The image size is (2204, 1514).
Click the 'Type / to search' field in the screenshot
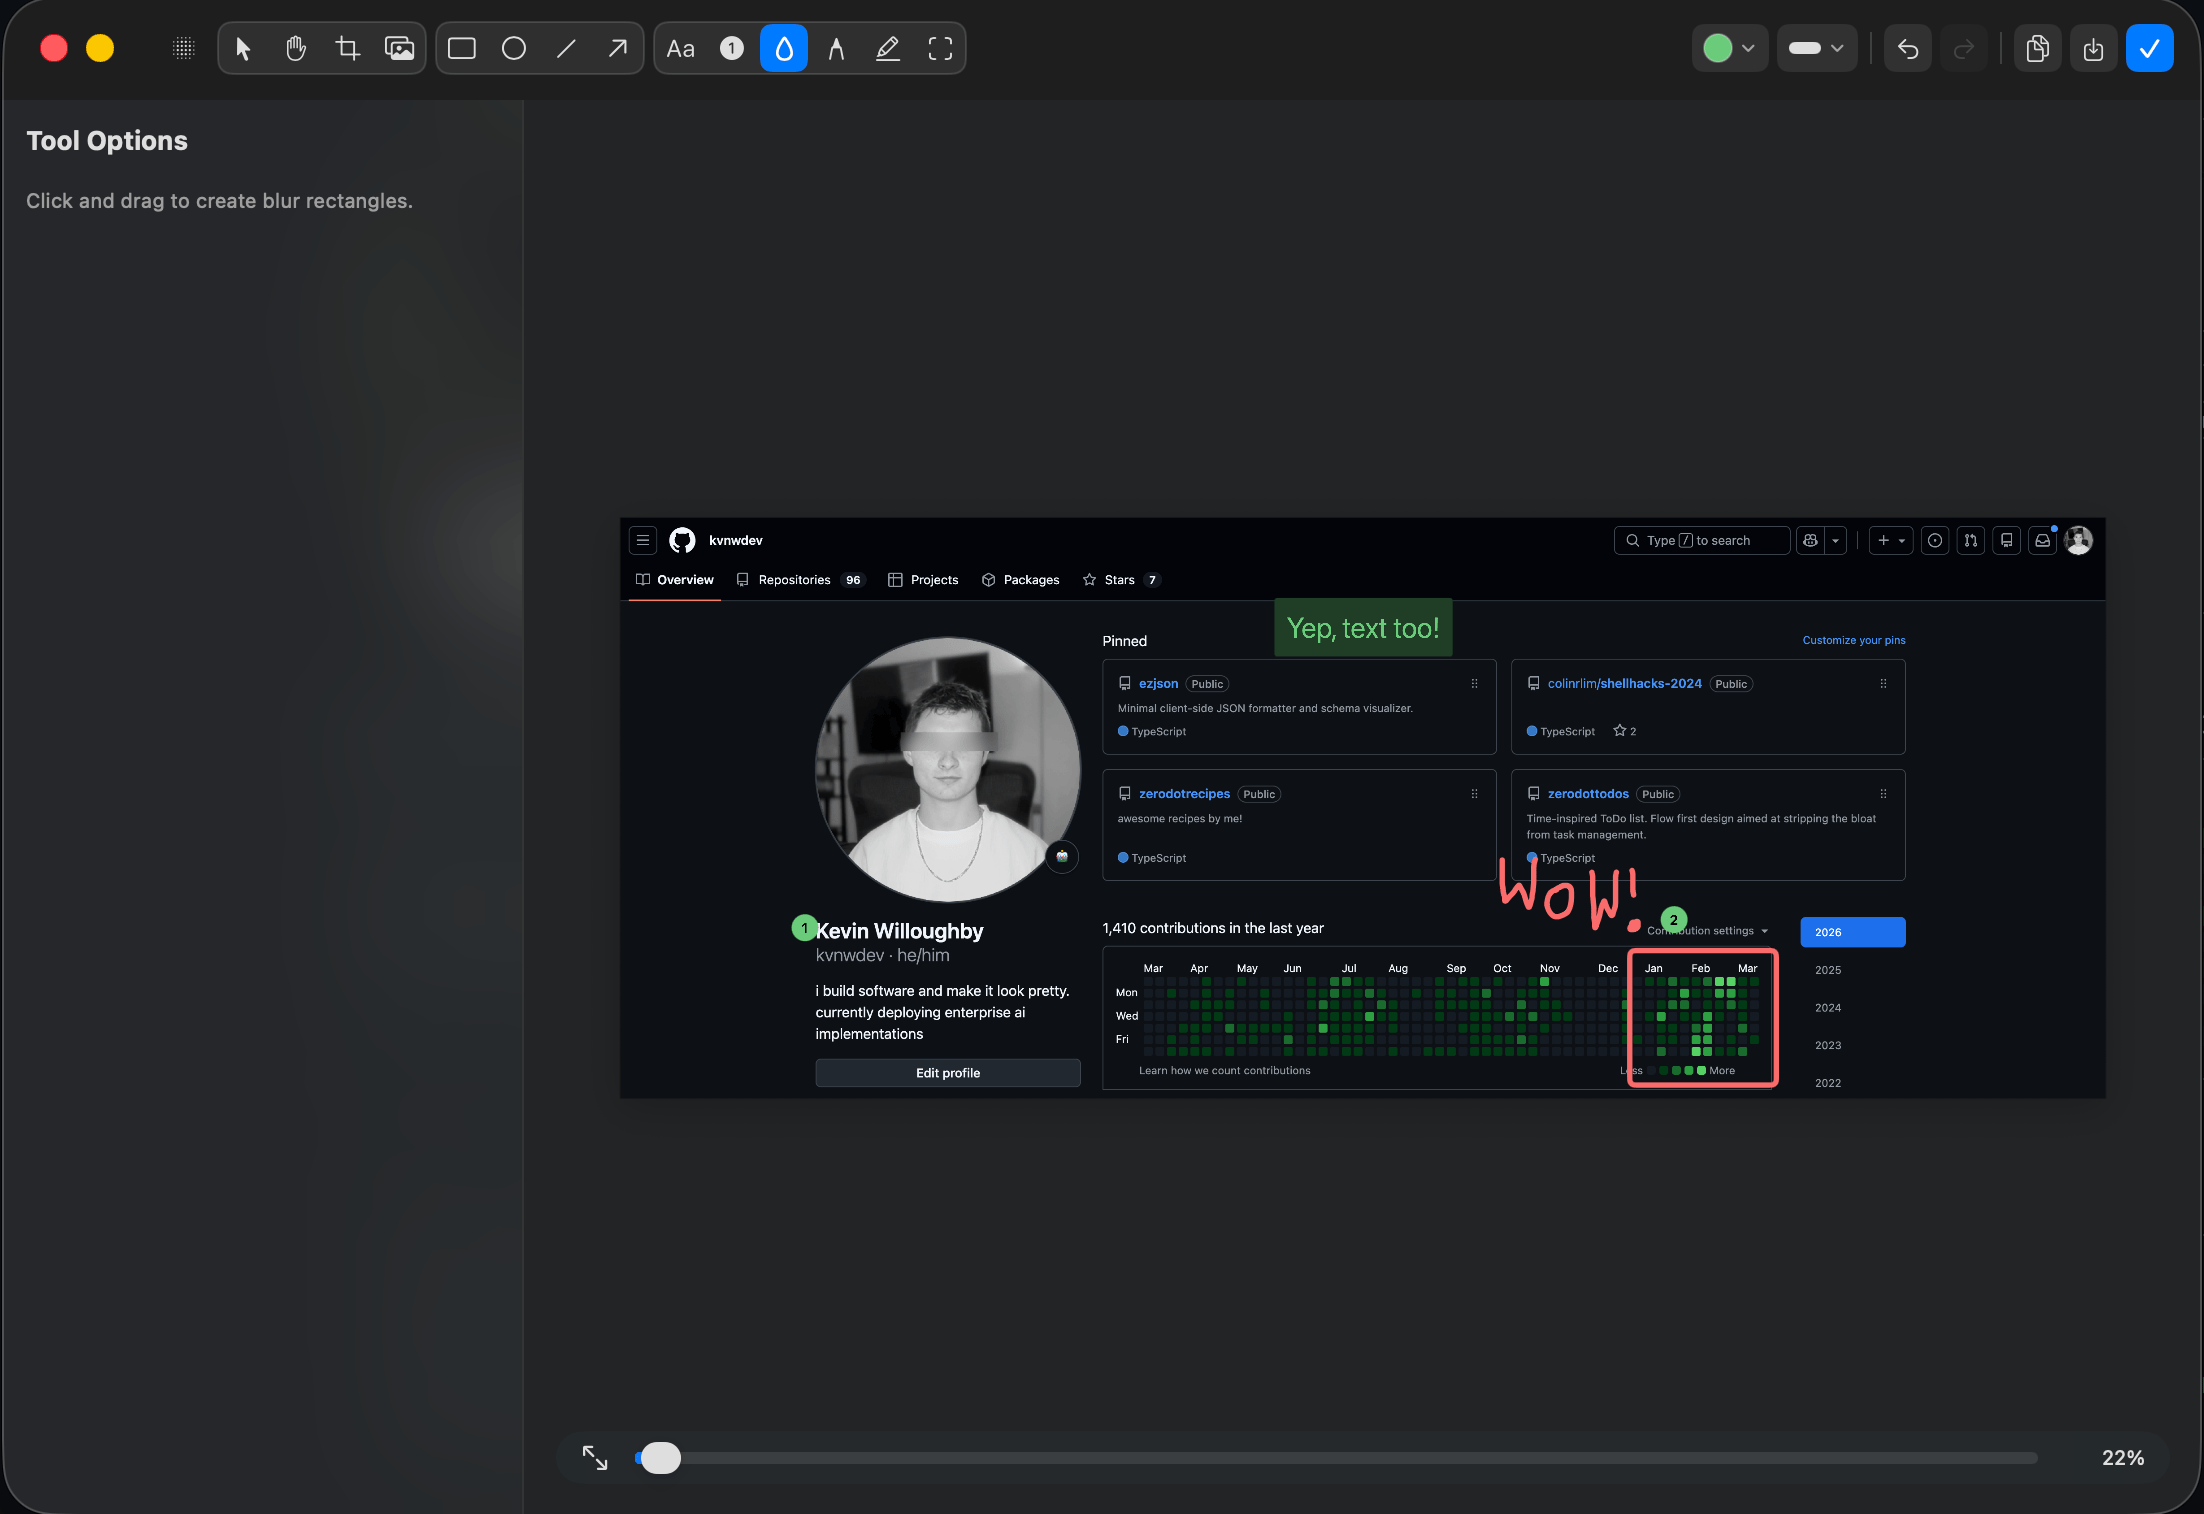click(x=1702, y=540)
